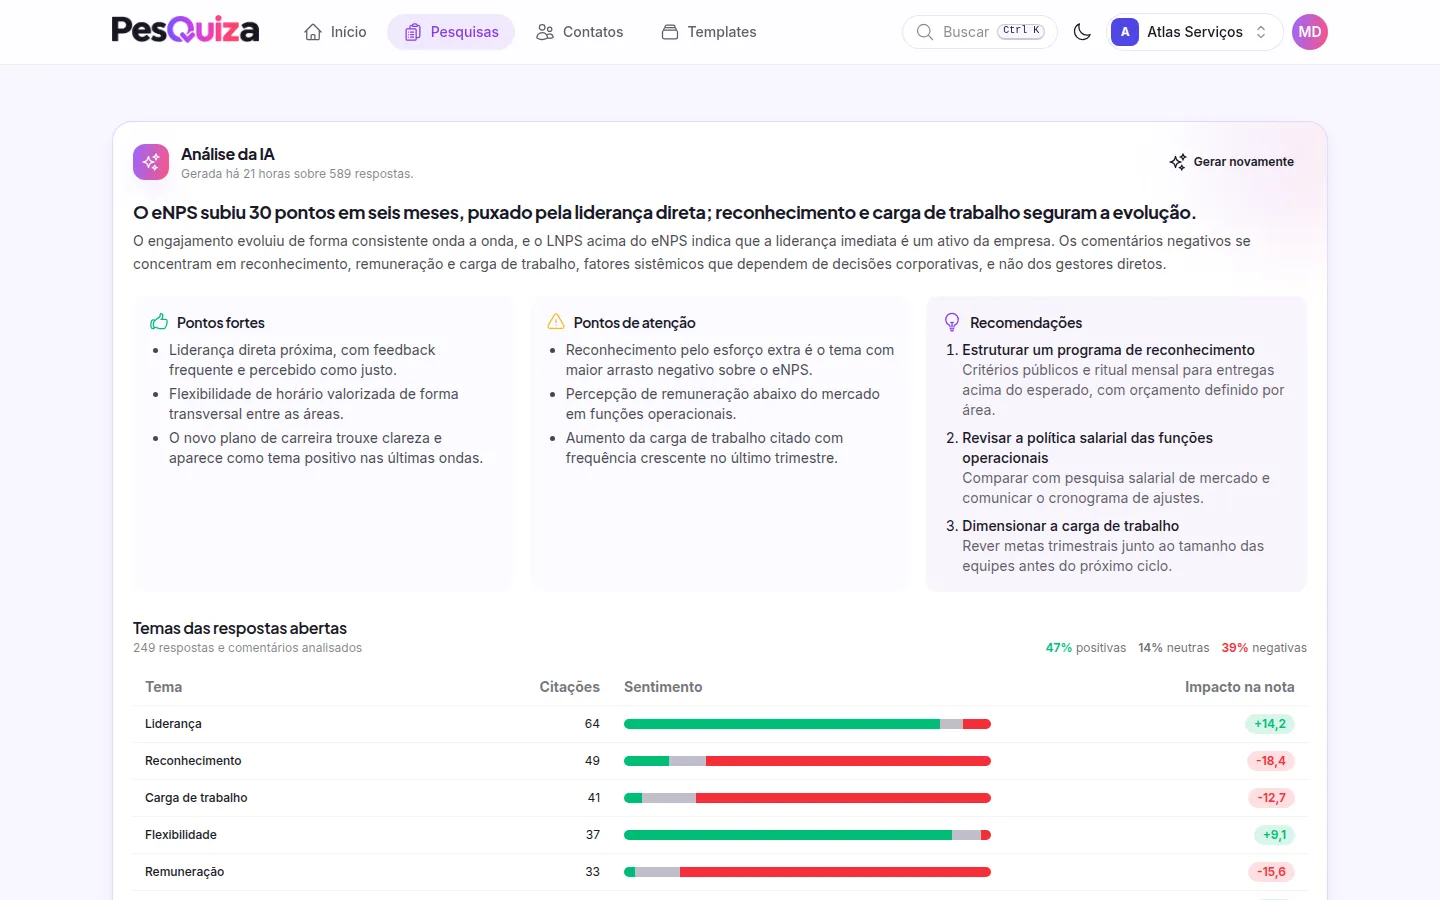The width and height of the screenshot is (1440, 900).
Task: Click recommendation "Estruturar um programa de reconhecimento"
Action: point(1108,350)
